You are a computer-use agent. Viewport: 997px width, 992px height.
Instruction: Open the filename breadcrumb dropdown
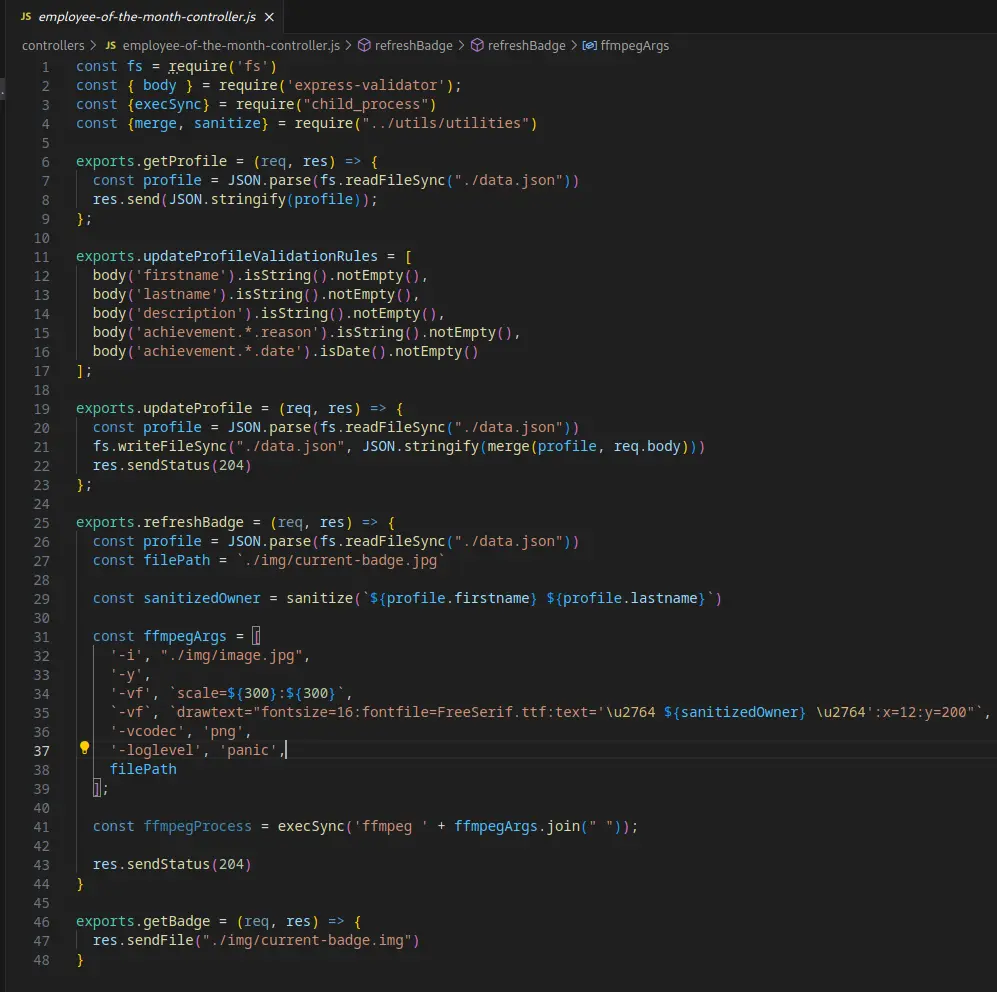(231, 45)
